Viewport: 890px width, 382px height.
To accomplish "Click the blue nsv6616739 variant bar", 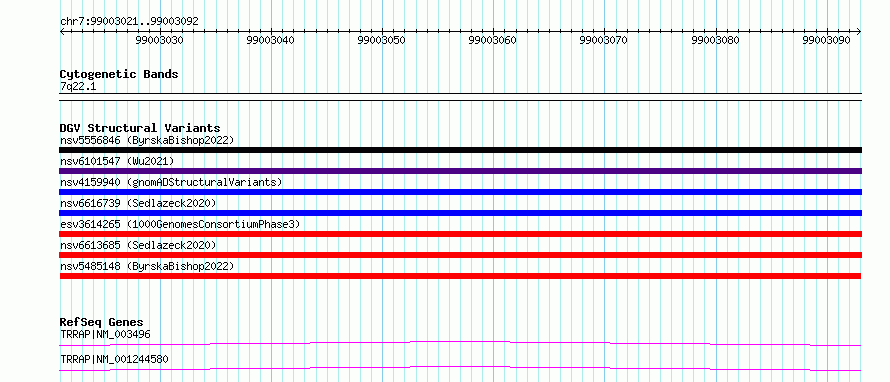I will click(460, 213).
